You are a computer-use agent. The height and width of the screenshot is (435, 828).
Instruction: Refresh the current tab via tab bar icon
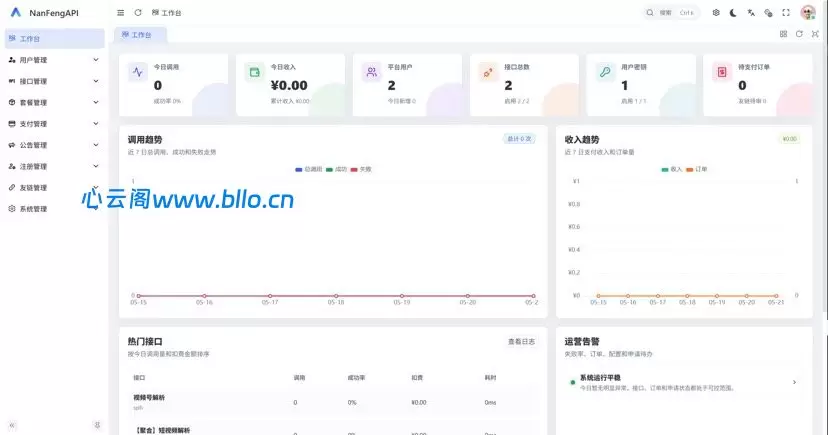pyautogui.click(x=799, y=34)
